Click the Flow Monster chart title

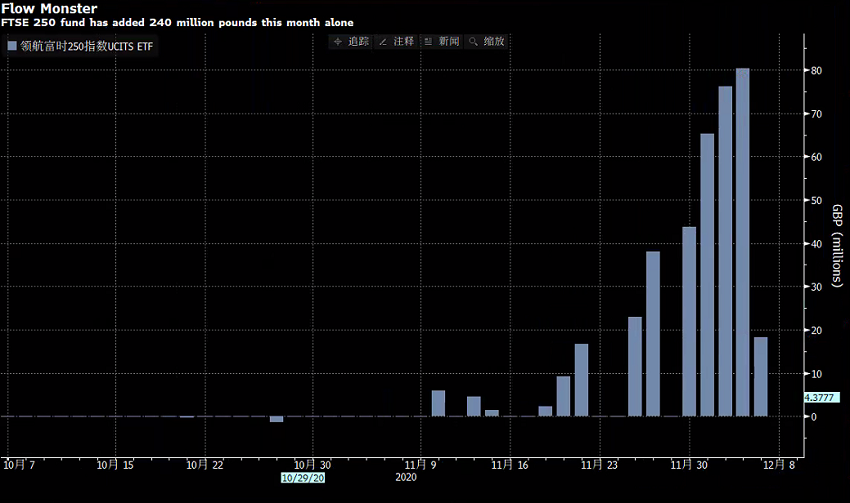(49, 9)
